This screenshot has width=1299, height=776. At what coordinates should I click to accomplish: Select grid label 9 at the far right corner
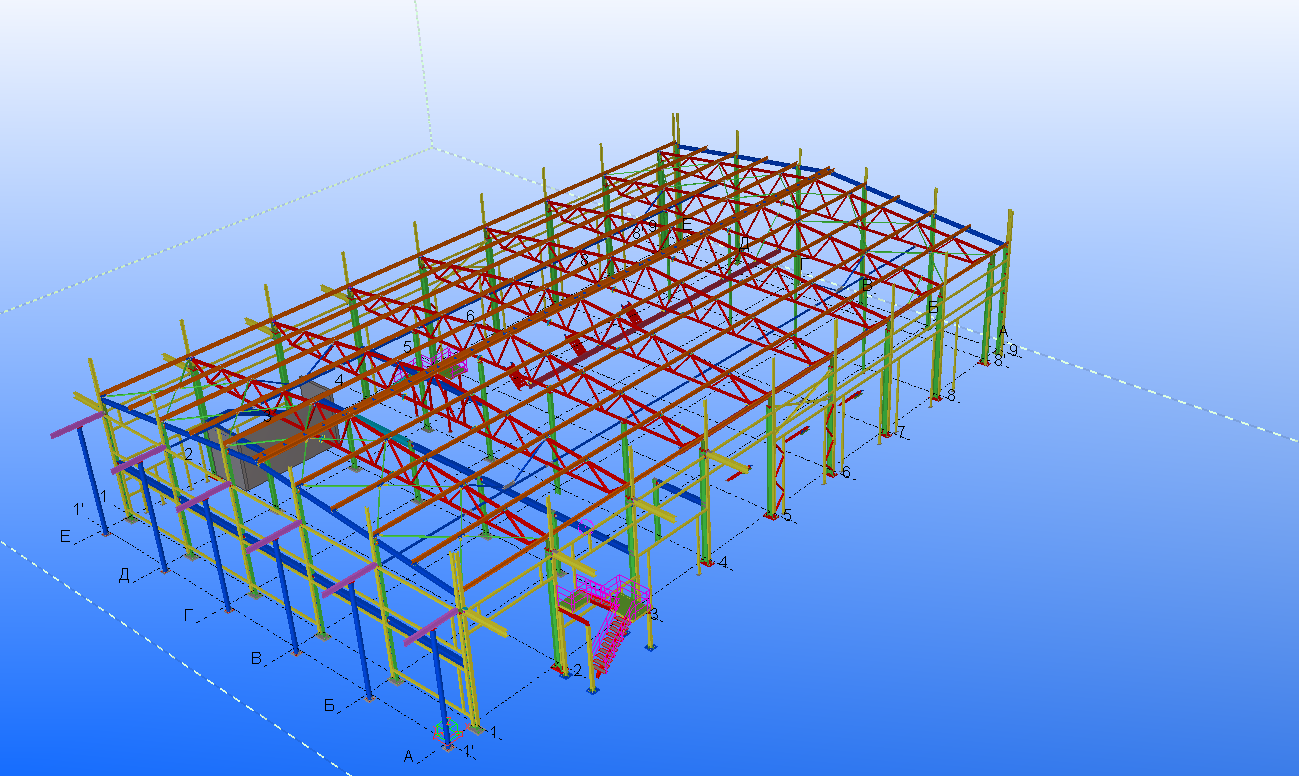[1013, 350]
